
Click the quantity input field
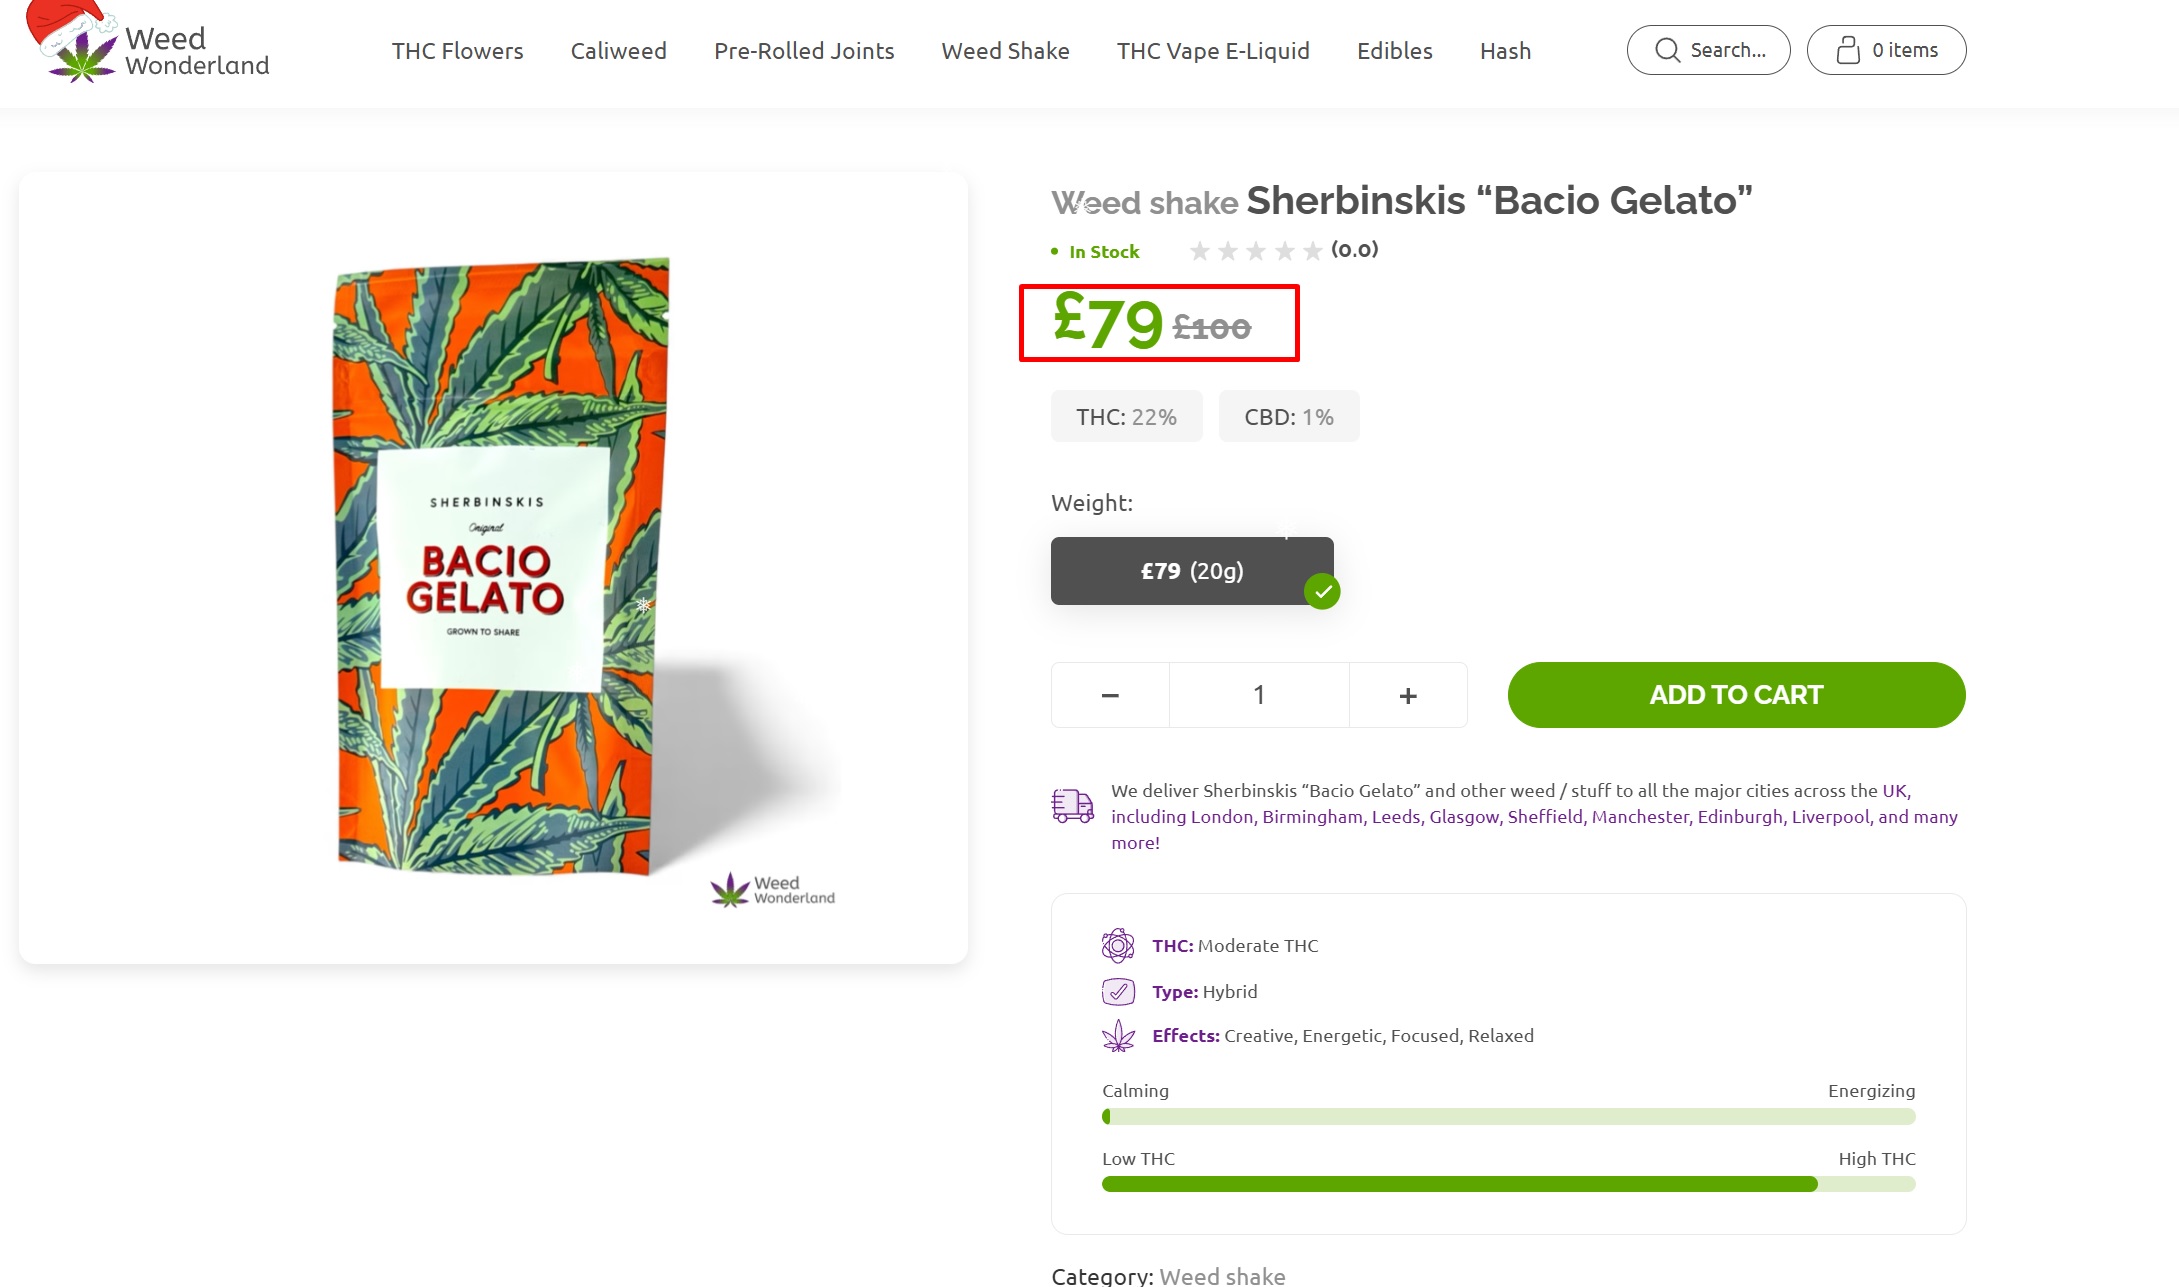pos(1259,695)
